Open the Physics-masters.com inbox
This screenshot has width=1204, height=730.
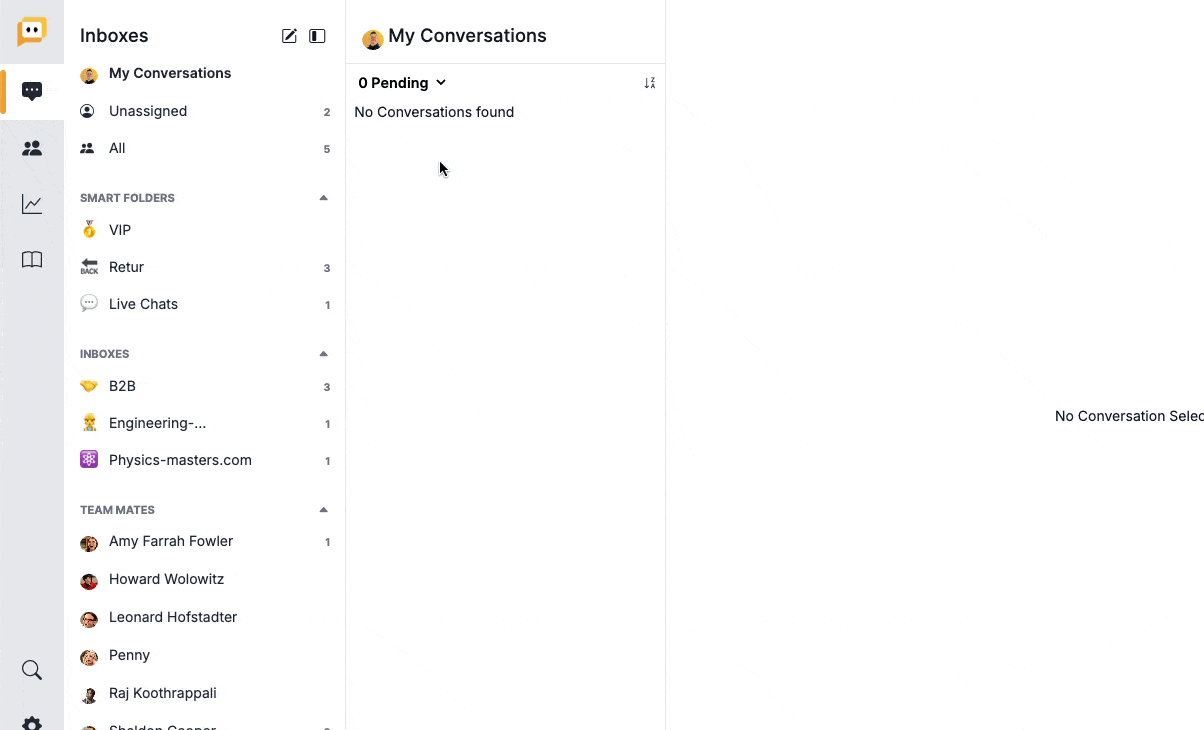pos(180,460)
